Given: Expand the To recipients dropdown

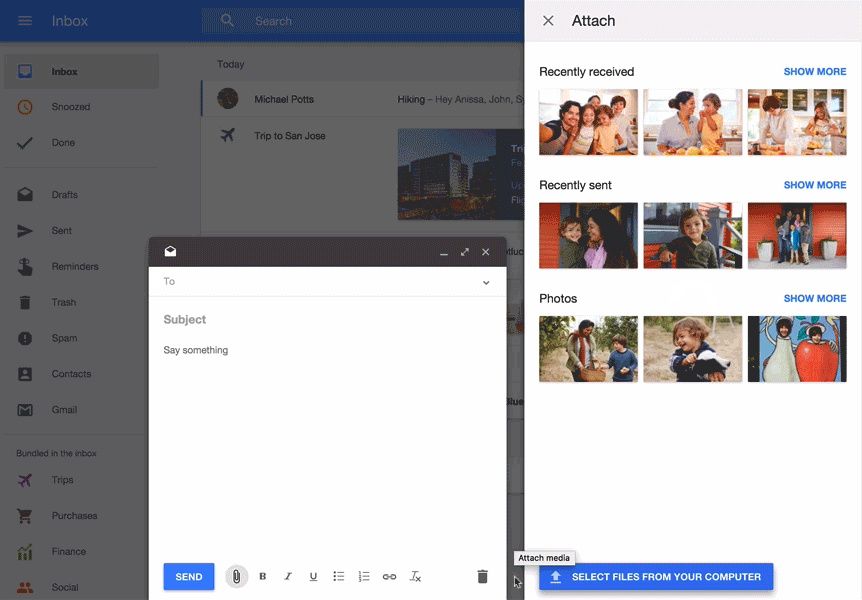Looking at the screenshot, I should tap(486, 281).
